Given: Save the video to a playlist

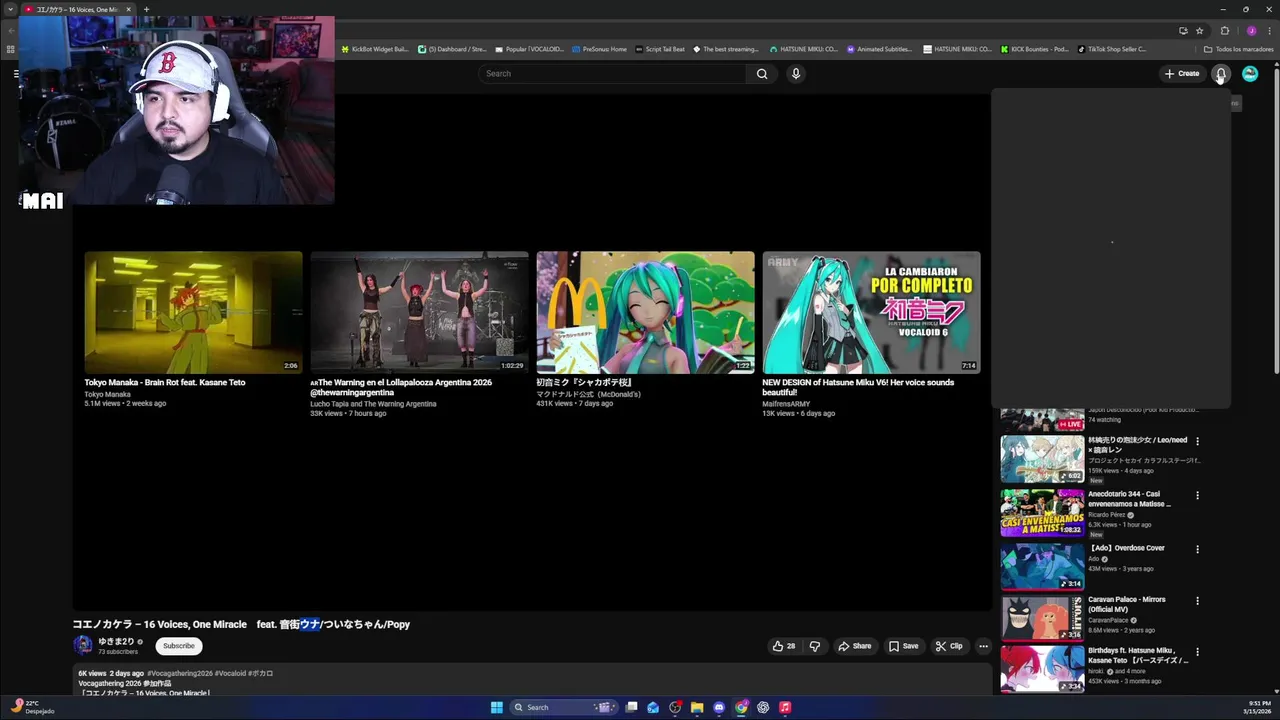Looking at the screenshot, I should coord(903,646).
